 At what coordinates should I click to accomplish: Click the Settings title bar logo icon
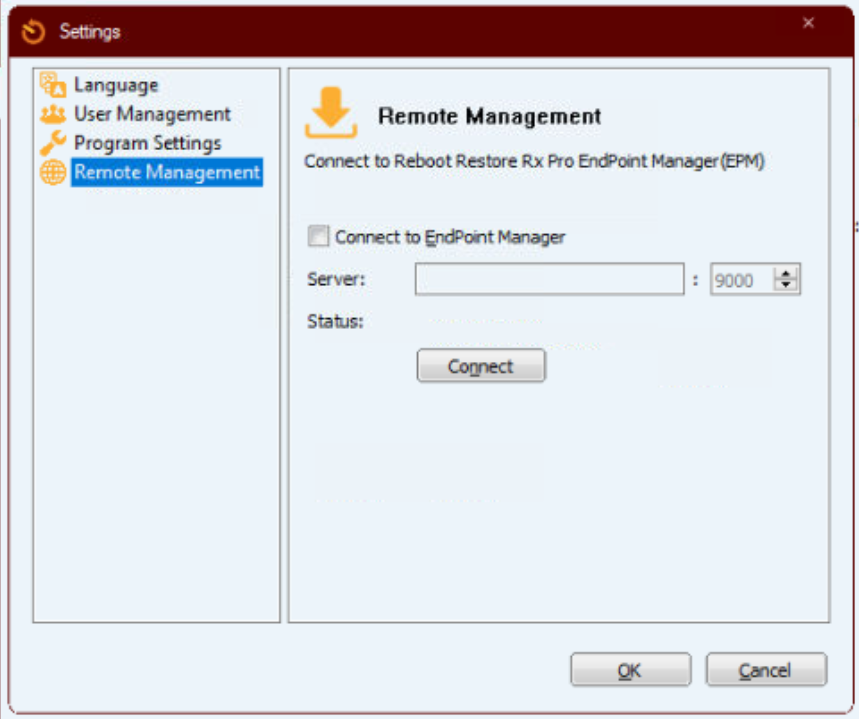pos(33,32)
